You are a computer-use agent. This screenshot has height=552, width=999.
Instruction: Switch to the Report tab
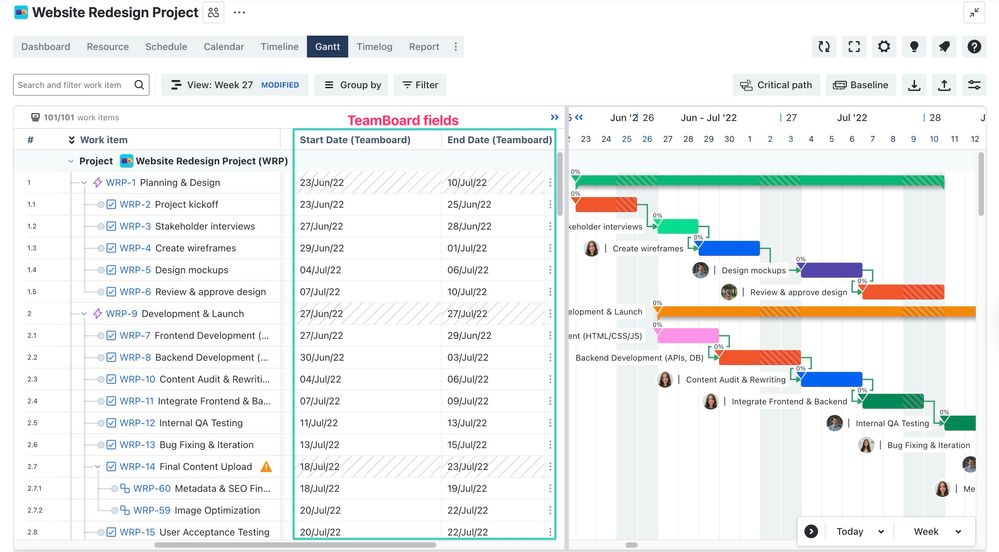[424, 47]
